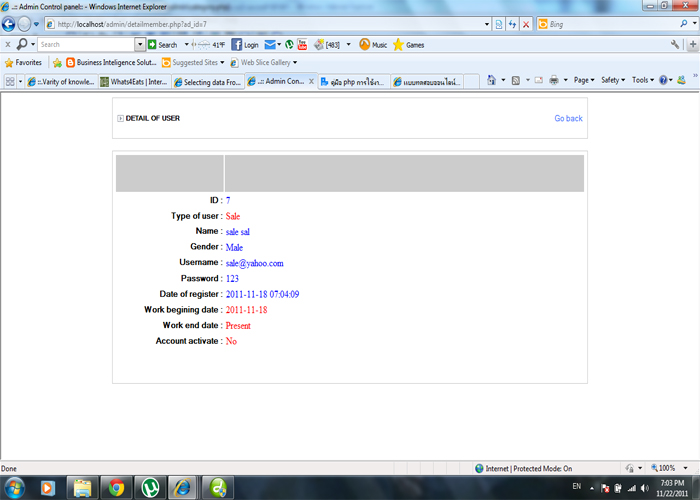Open recent pages dropdown beside Forward

36,24
